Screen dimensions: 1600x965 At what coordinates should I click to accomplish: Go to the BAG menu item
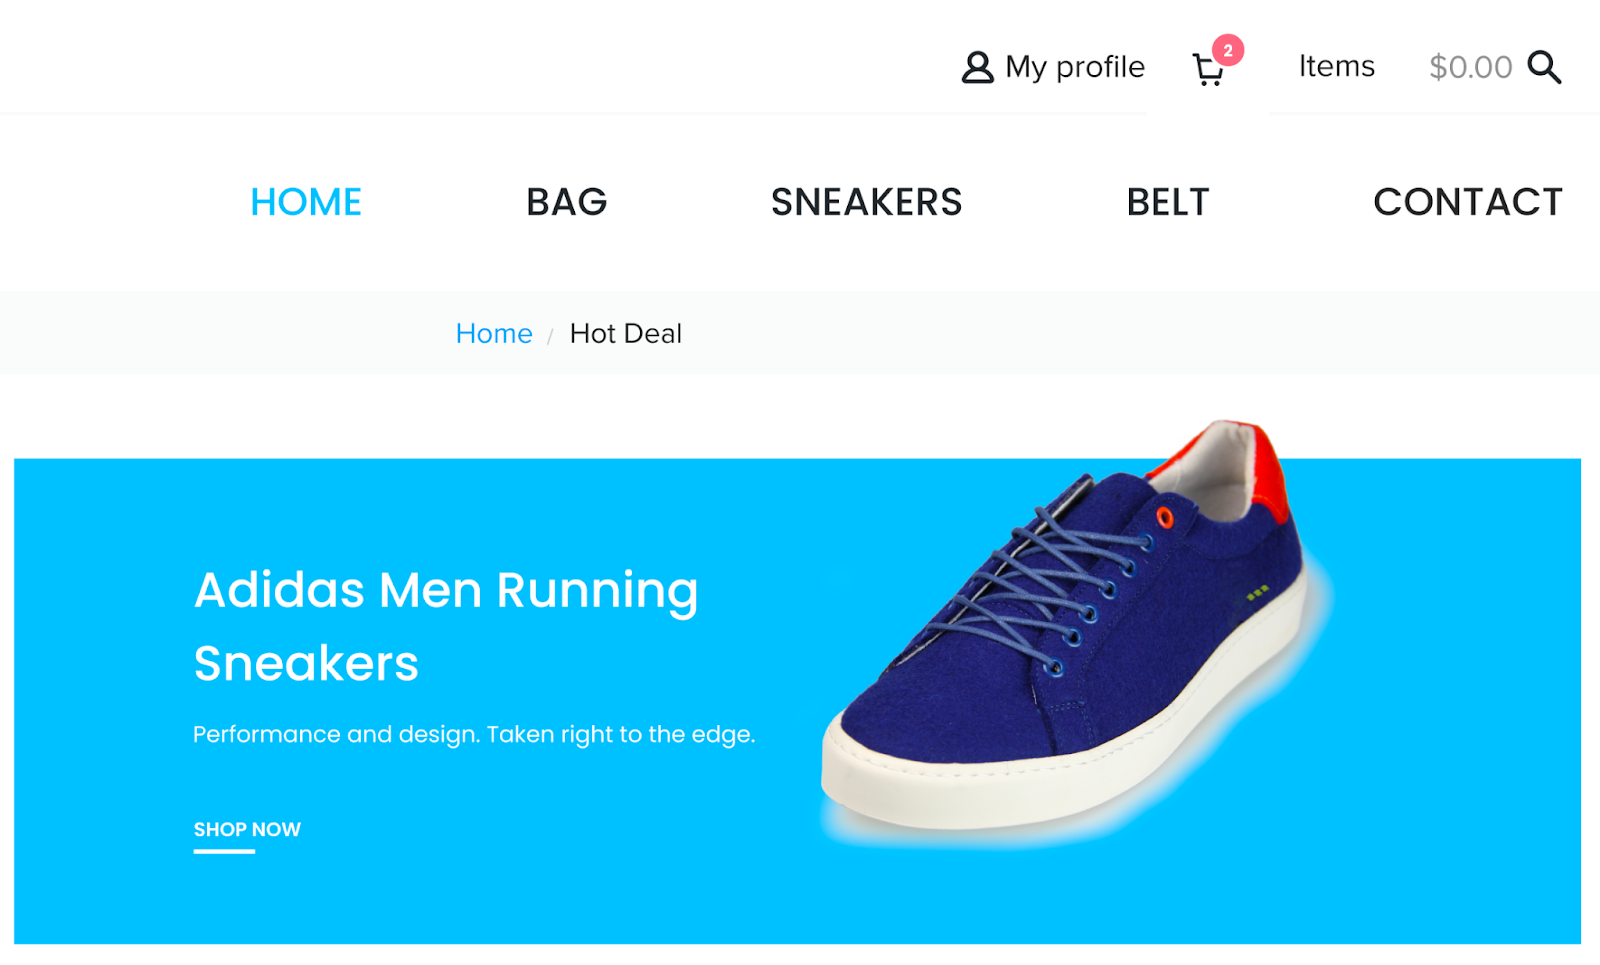click(x=566, y=202)
